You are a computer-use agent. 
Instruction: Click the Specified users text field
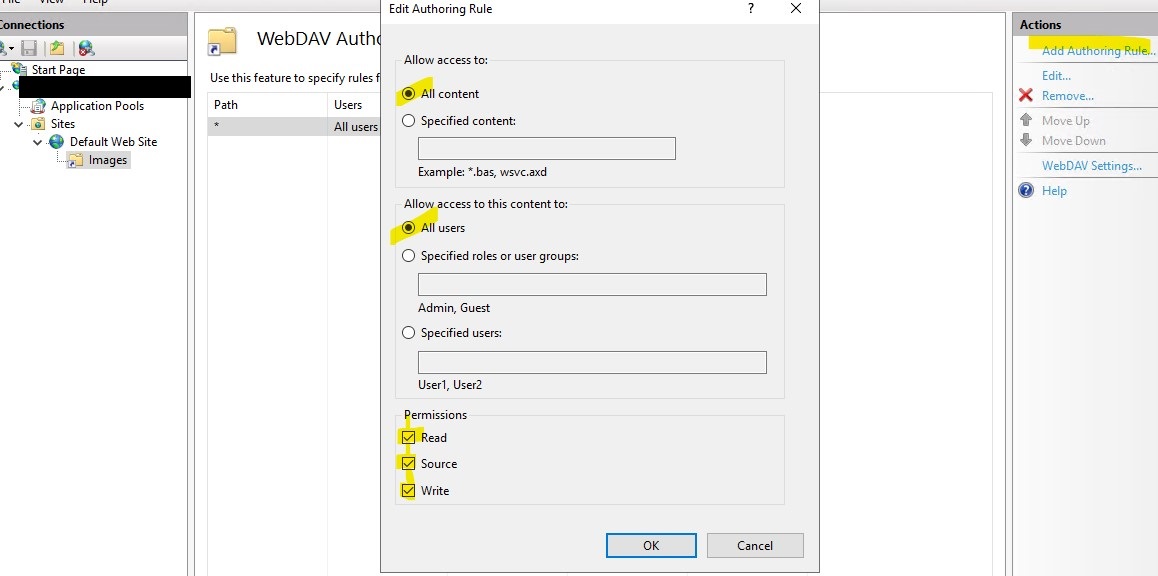coord(592,363)
